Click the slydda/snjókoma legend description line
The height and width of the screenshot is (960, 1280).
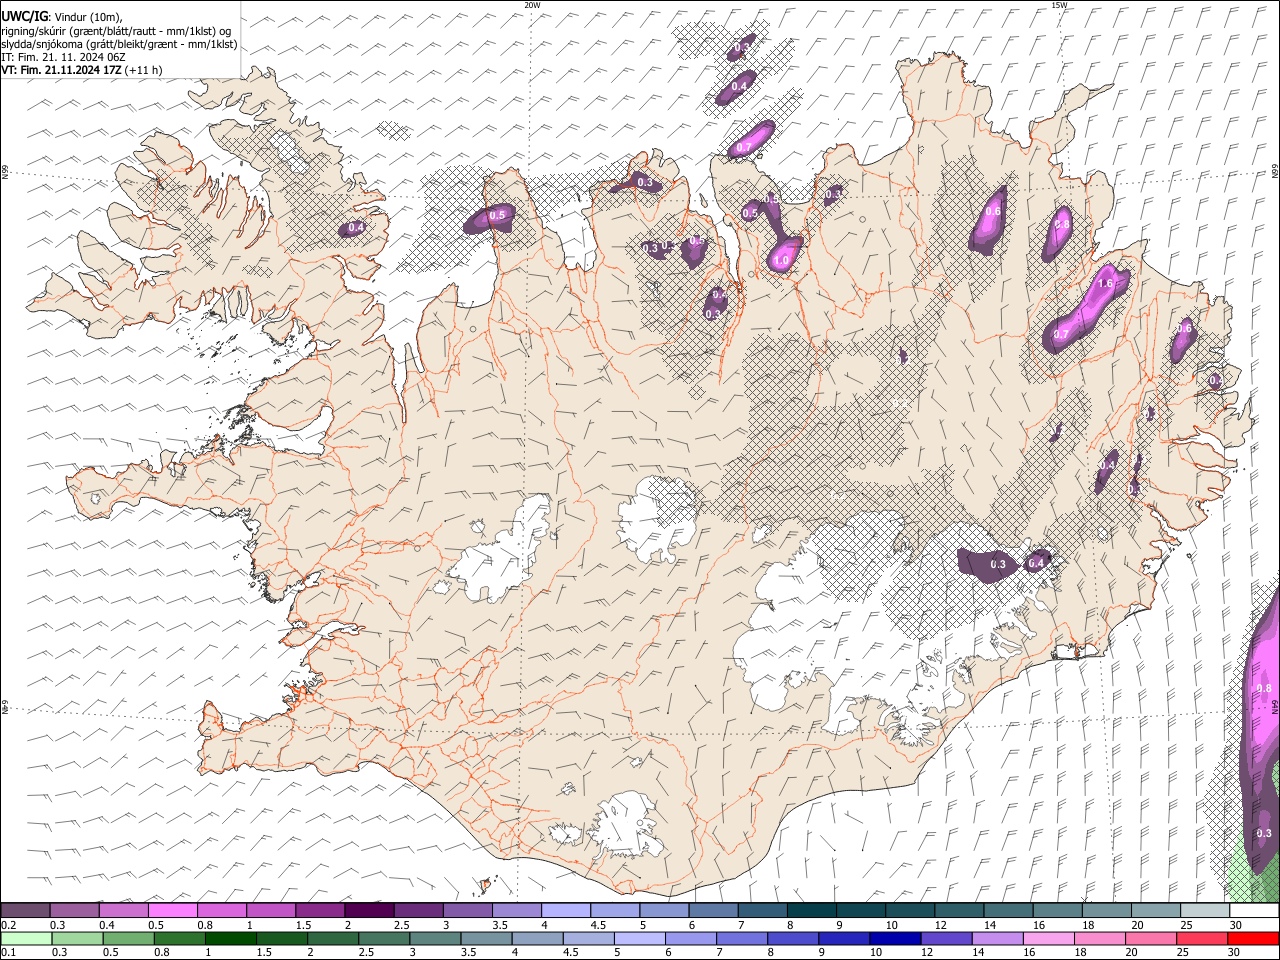(x=119, y=44)
